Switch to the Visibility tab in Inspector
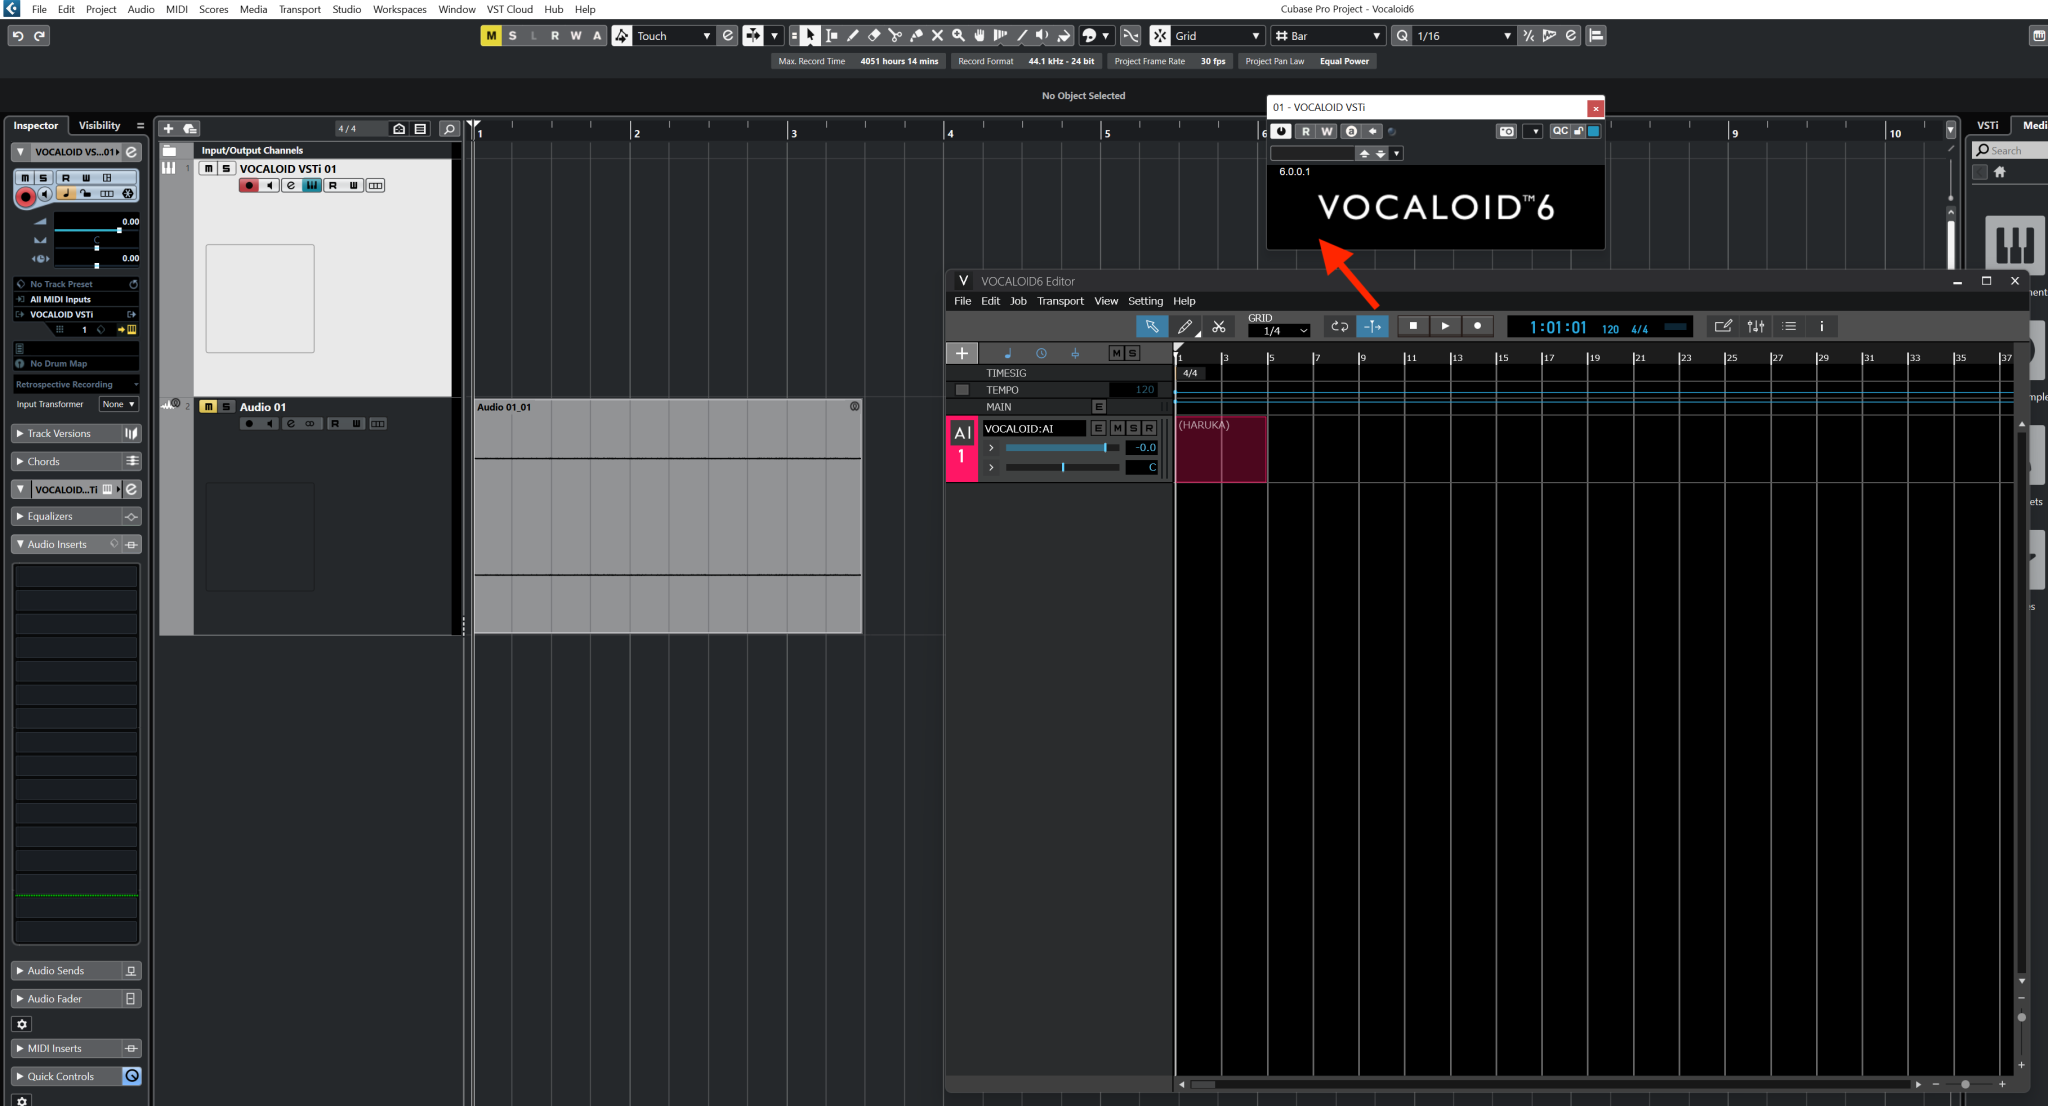The image size is (2048, 1106). 97,125
